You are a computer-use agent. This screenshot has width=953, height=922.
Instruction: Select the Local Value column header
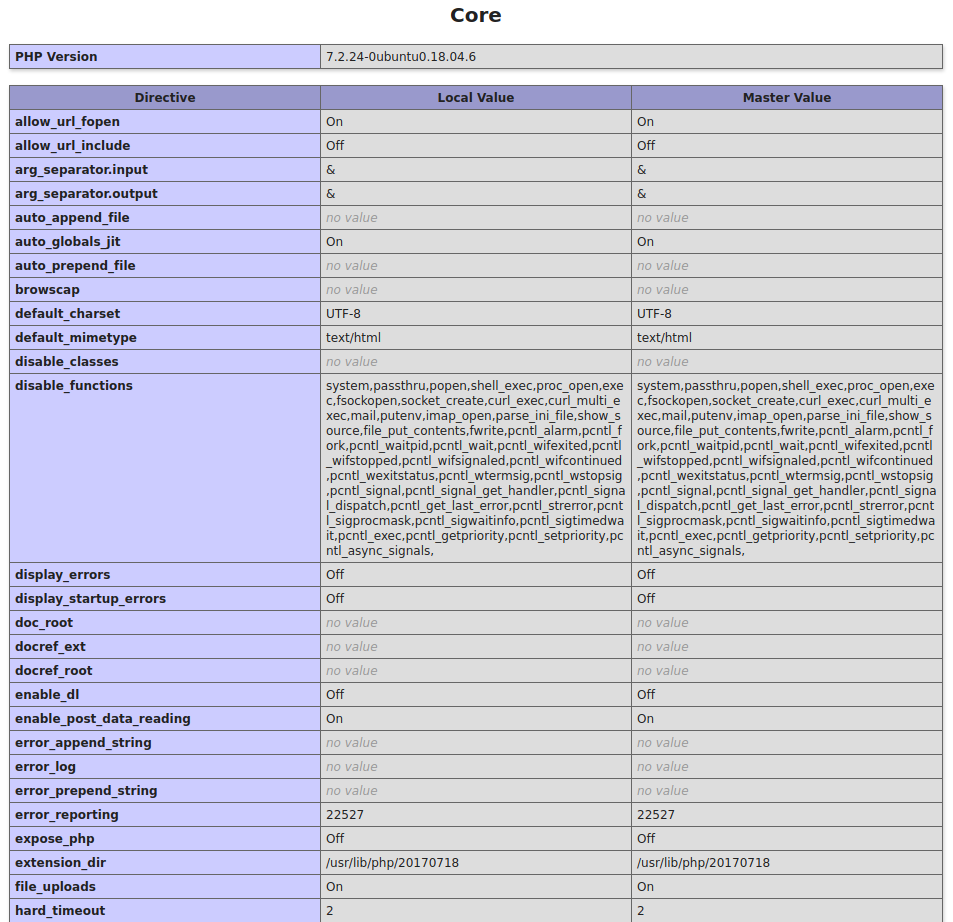(x=475, y=98)
